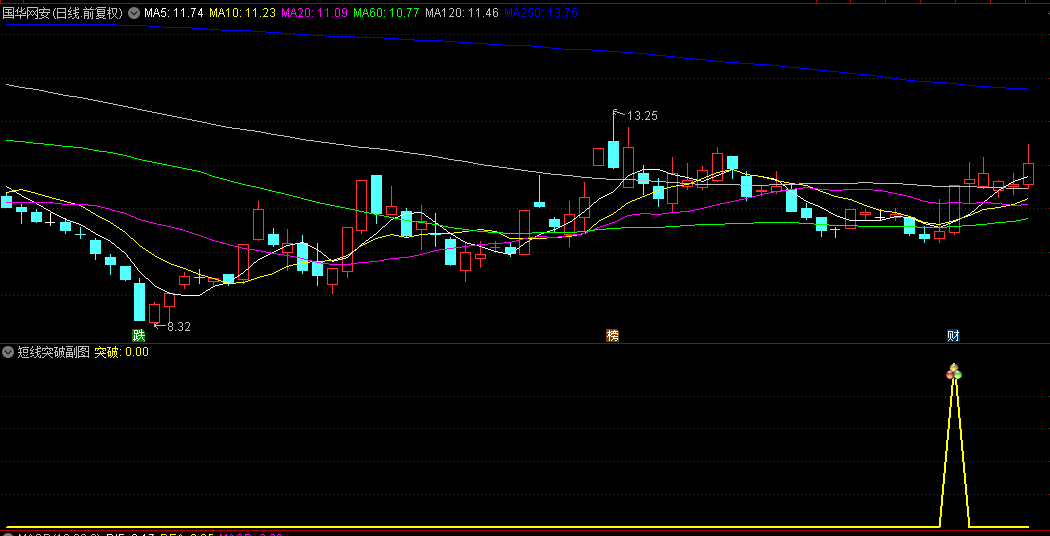The image size is (1050, 536).
Task: Select the MA60: 10.77 label
Action: tap(386, 13)
